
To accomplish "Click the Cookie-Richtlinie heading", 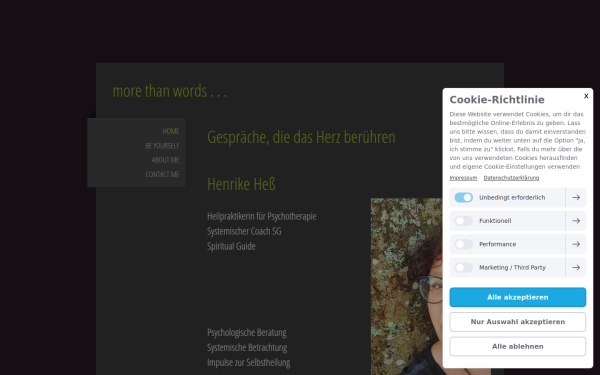I will point(497,99).
